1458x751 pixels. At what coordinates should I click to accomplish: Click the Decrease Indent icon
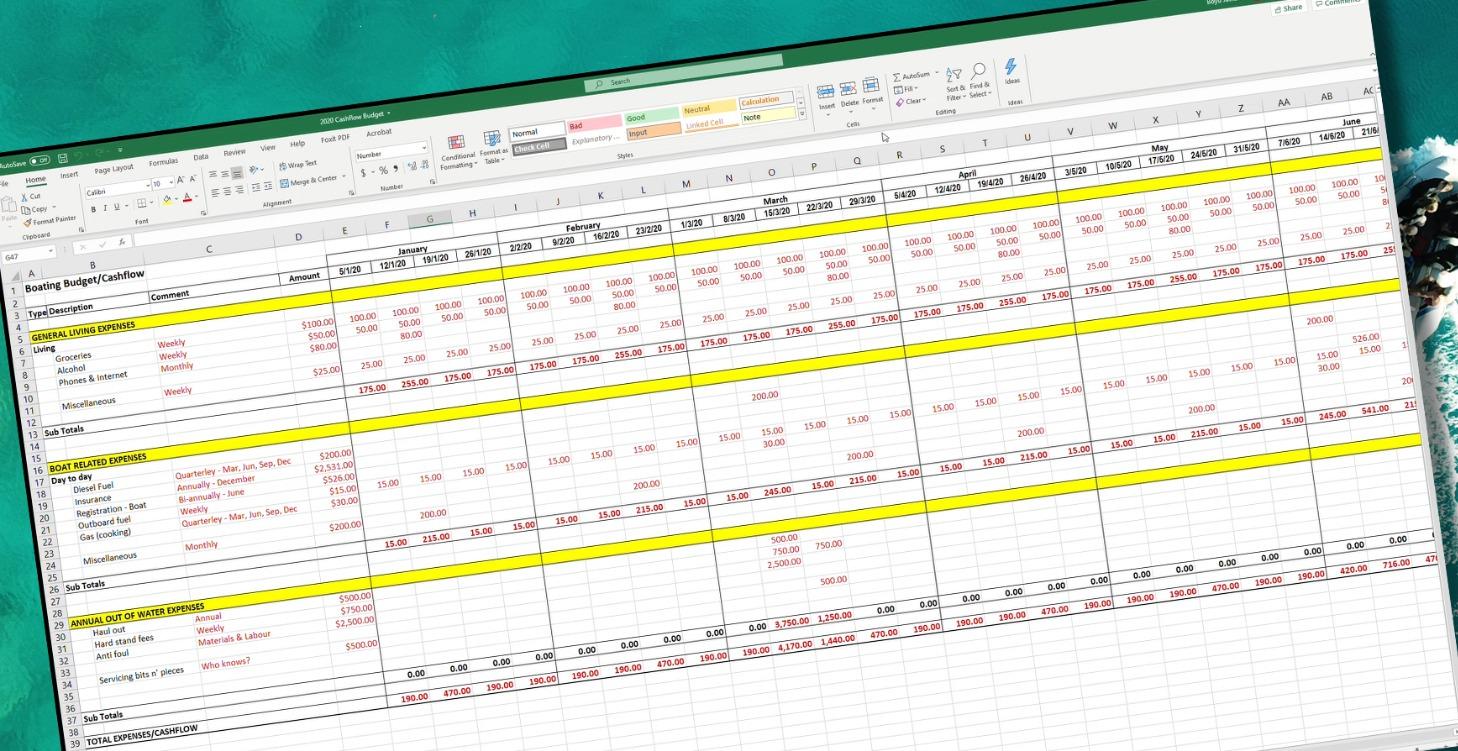[x=256, y=187]
